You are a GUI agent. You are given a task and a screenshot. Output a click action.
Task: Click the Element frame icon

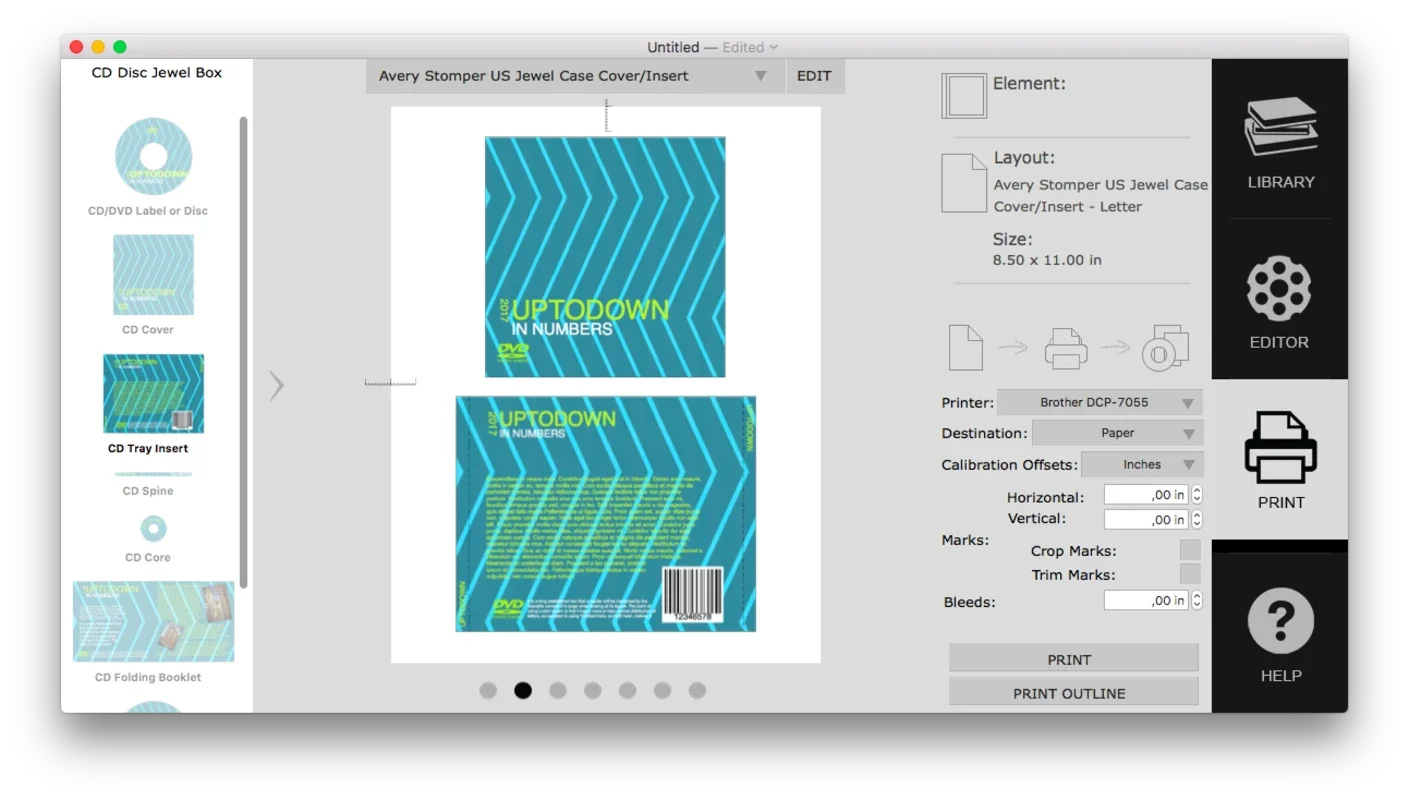[964, 96]
